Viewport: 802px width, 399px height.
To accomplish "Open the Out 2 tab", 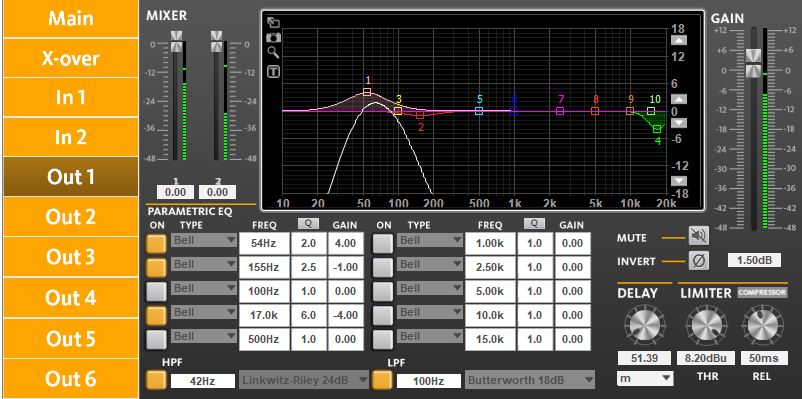I will [71, 217].
